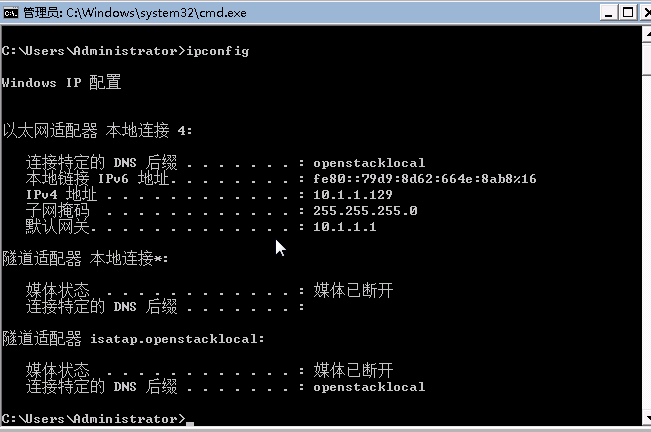Click the scrollbar up arrow
The image size is (651, 432).
(647, 34)
